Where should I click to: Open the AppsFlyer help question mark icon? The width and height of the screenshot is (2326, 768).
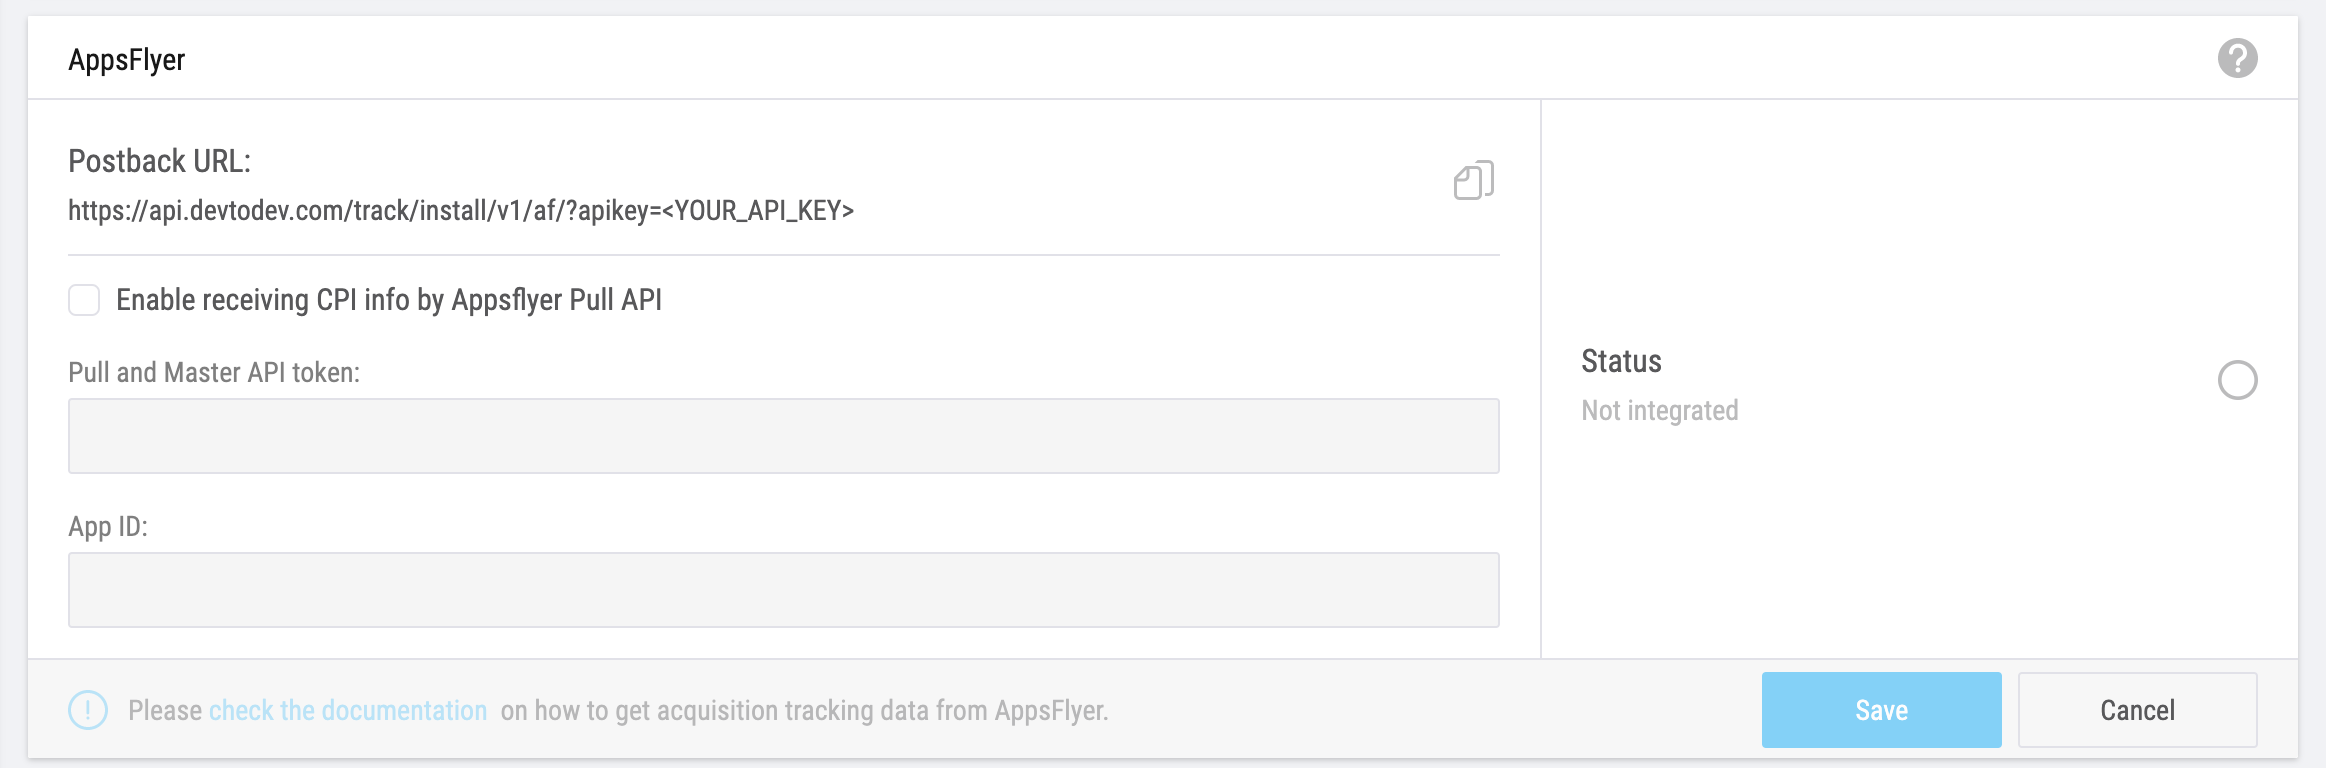click(x=2237, y=58)
